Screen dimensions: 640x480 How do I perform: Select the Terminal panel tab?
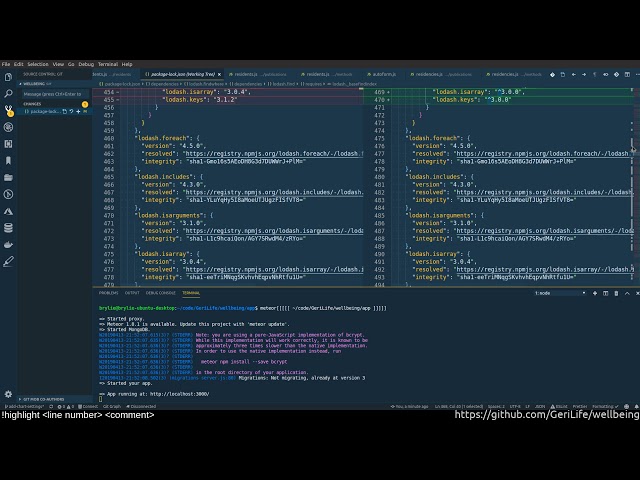(x=191, y=293)
